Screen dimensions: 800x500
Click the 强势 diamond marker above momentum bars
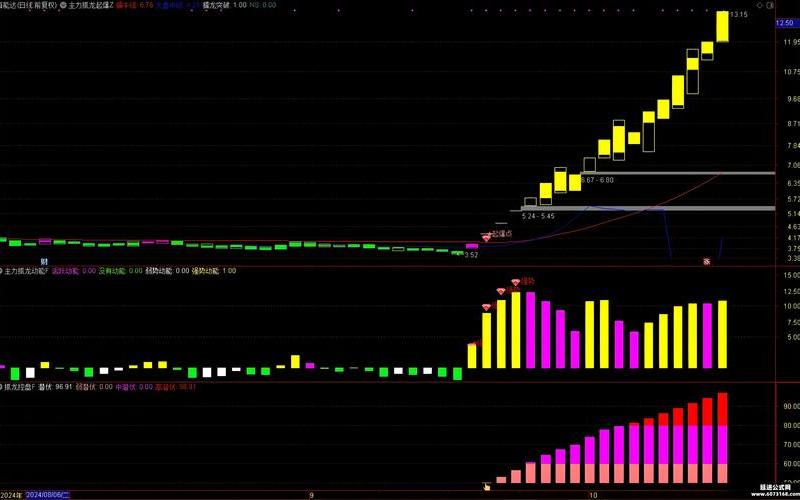(x=516, y=282)
